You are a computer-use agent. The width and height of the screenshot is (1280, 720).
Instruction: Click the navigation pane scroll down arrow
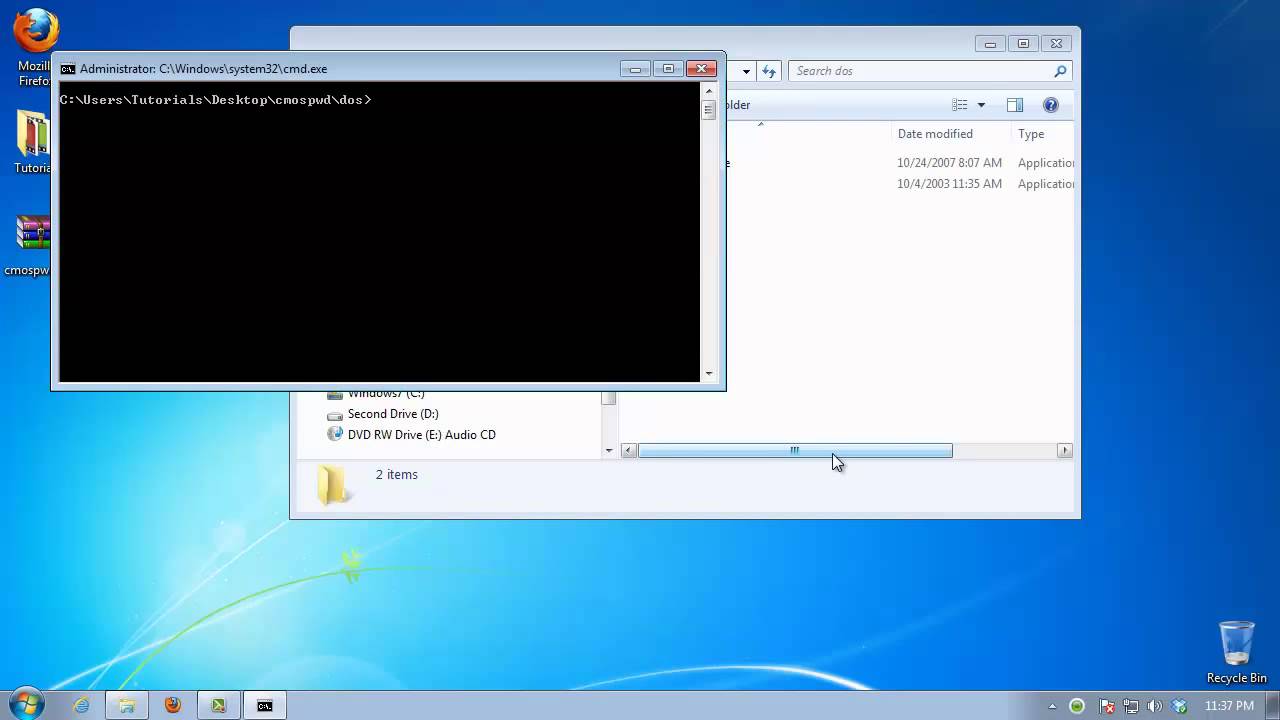(x=609, y=451)
